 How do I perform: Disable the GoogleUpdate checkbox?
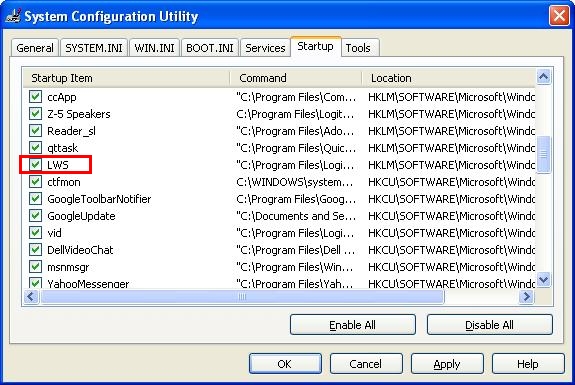pos(35,216)
